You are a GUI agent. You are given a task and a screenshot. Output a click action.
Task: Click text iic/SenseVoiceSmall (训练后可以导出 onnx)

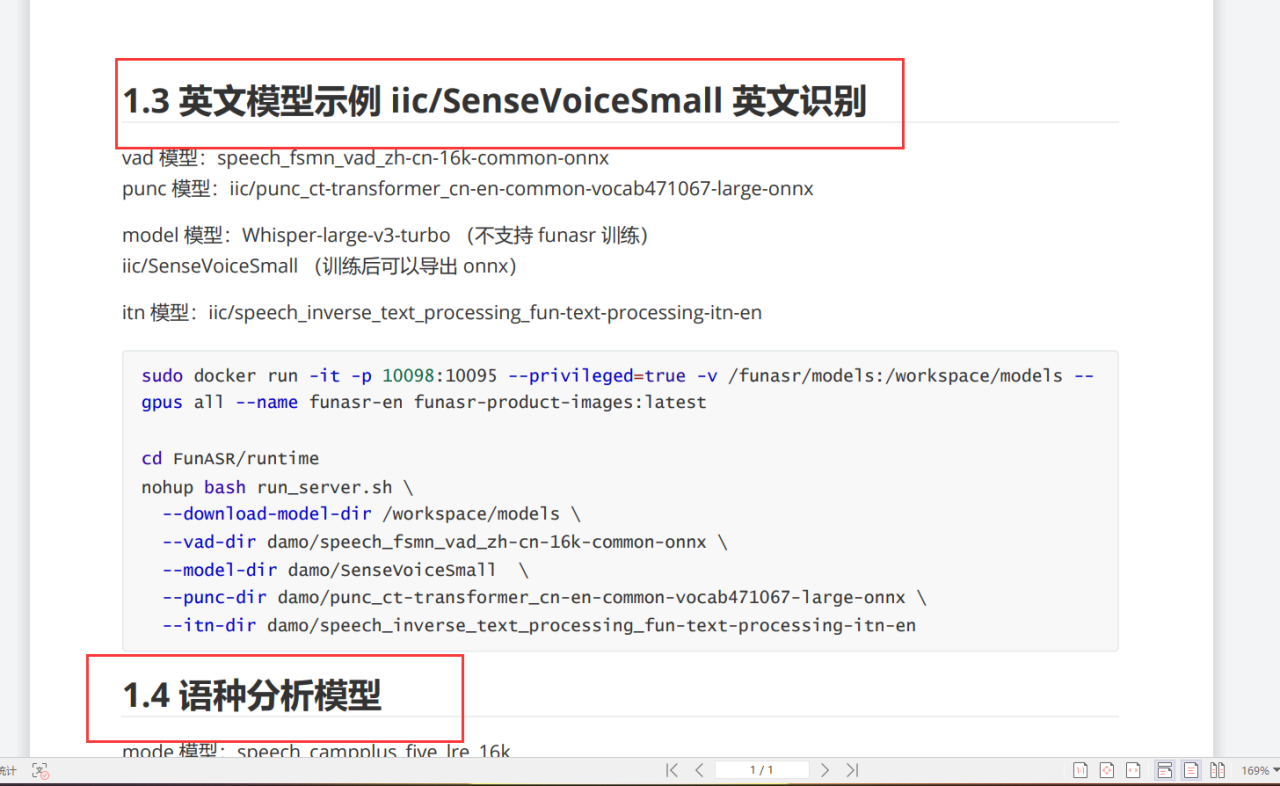pyautogui.click(x=319, y=266)
